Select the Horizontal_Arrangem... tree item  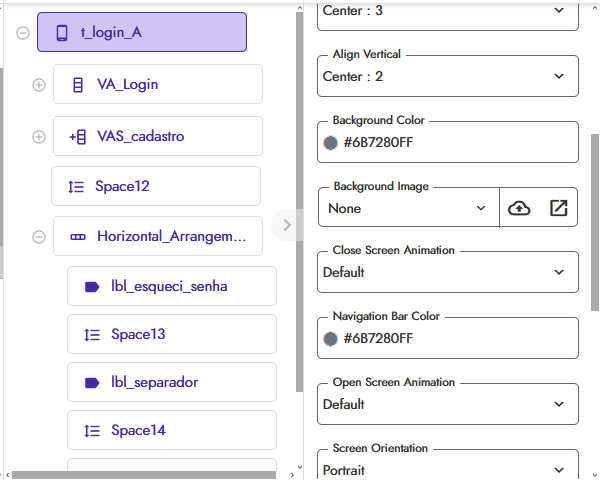[x=158, y=236]
